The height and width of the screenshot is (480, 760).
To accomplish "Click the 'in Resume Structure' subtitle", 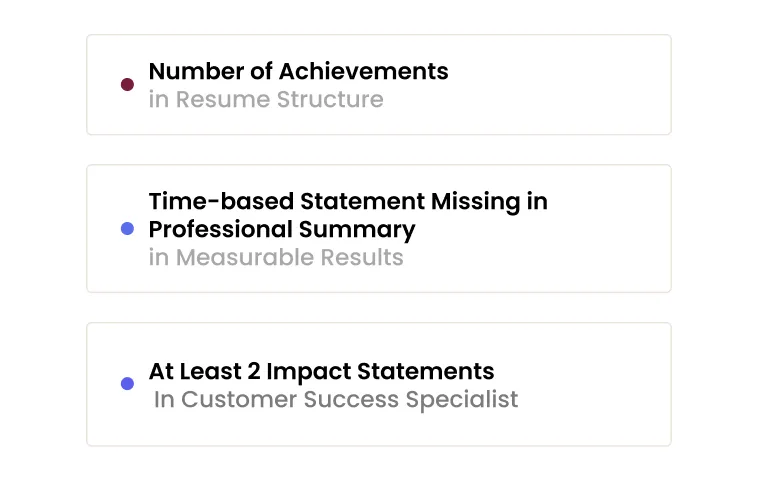I will [x=266, y=100].
